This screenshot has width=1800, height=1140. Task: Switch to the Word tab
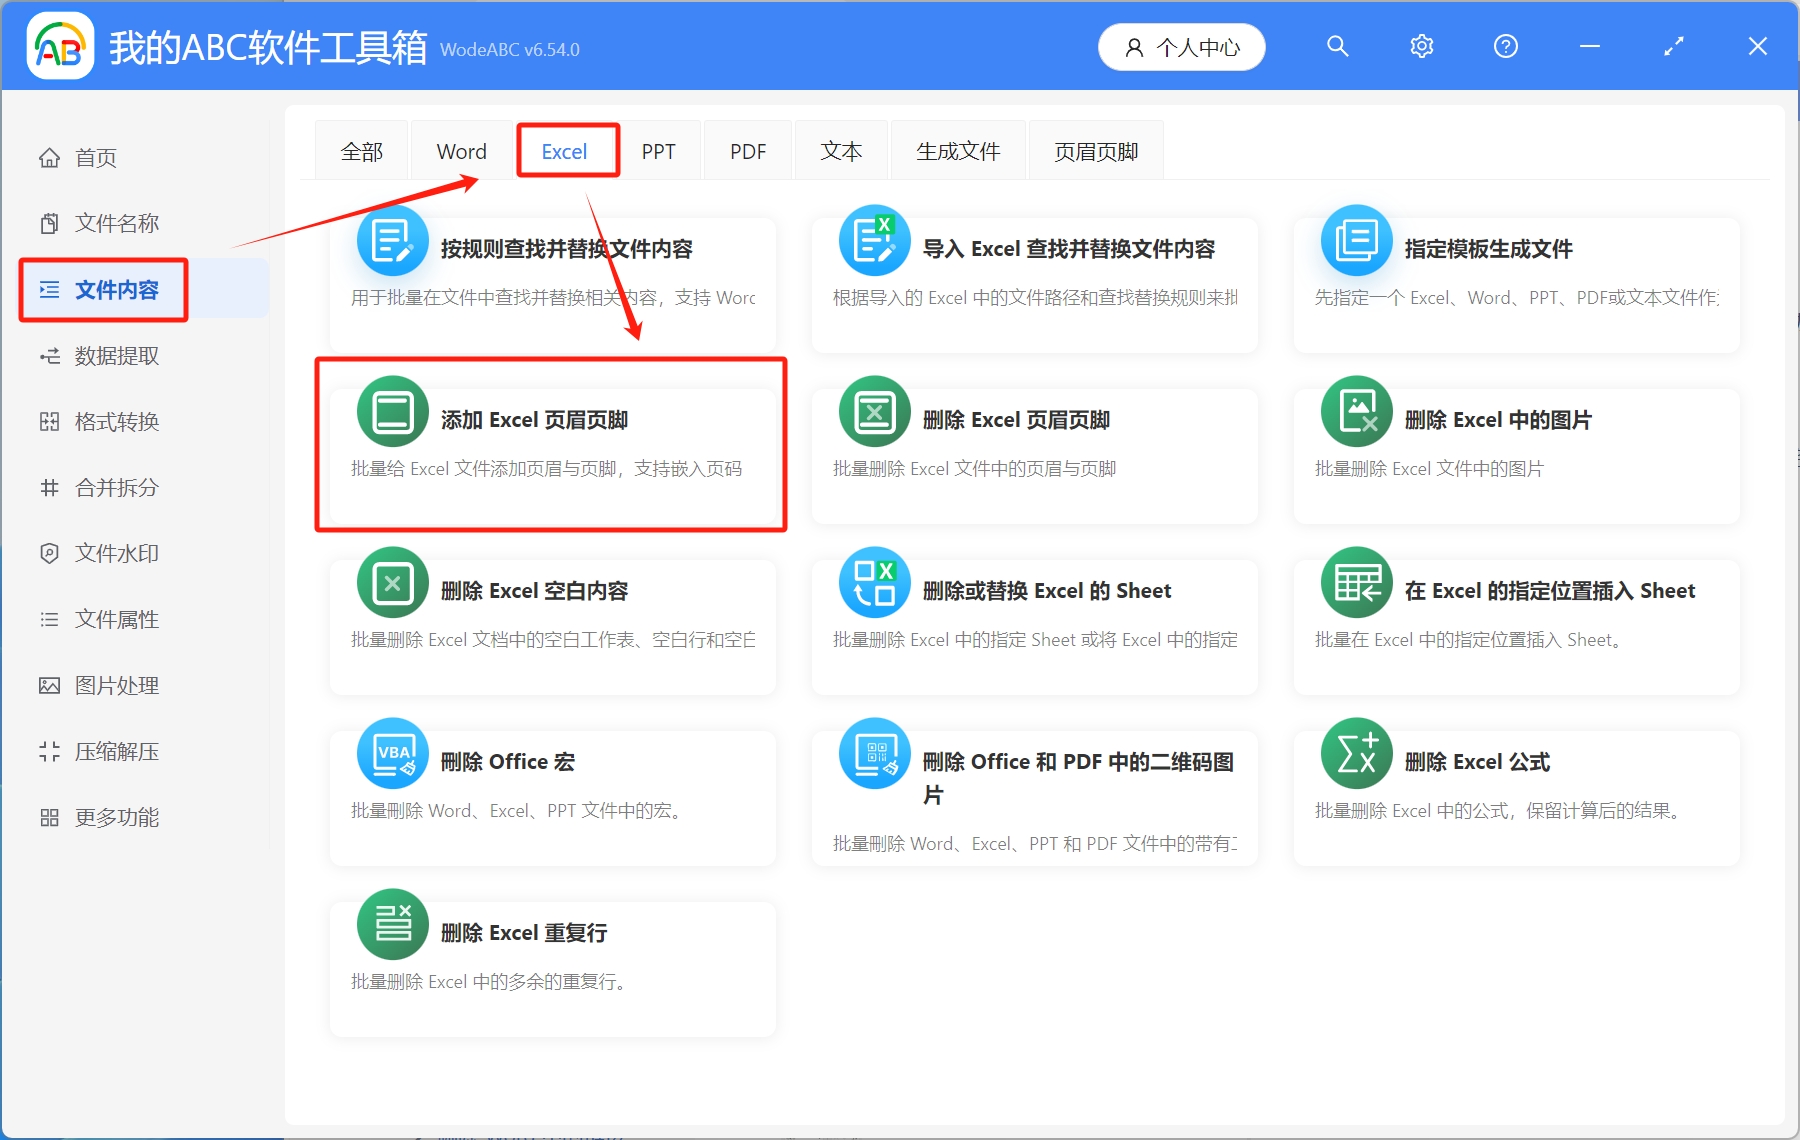[x=461, y=152]
